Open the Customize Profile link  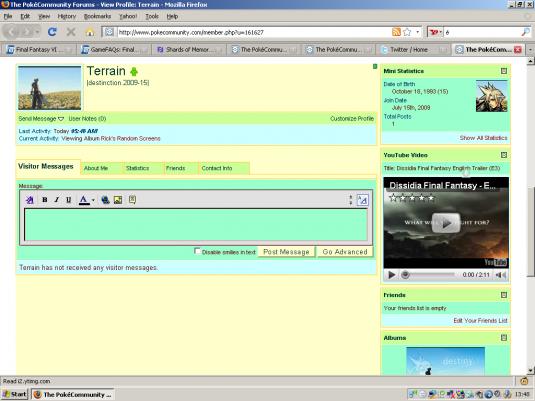[352, 119]
